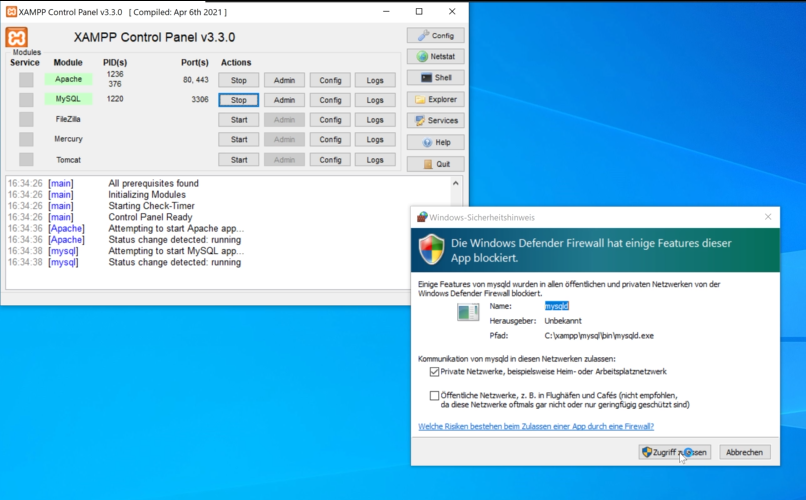Image resolution: width=806 pixels, height=500 pixels.
Task: Click the mysqld application icon in dialog
Action: tap(468, 312)
